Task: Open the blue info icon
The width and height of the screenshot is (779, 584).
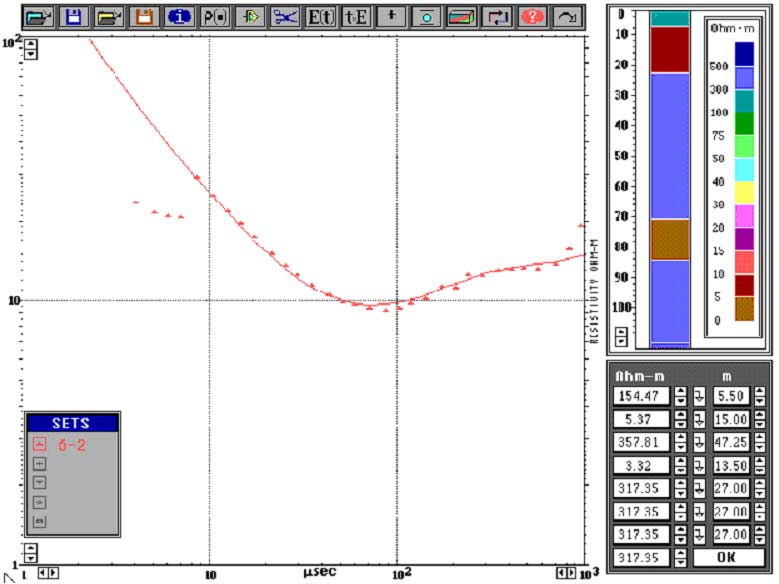Action: coord(179,16)
